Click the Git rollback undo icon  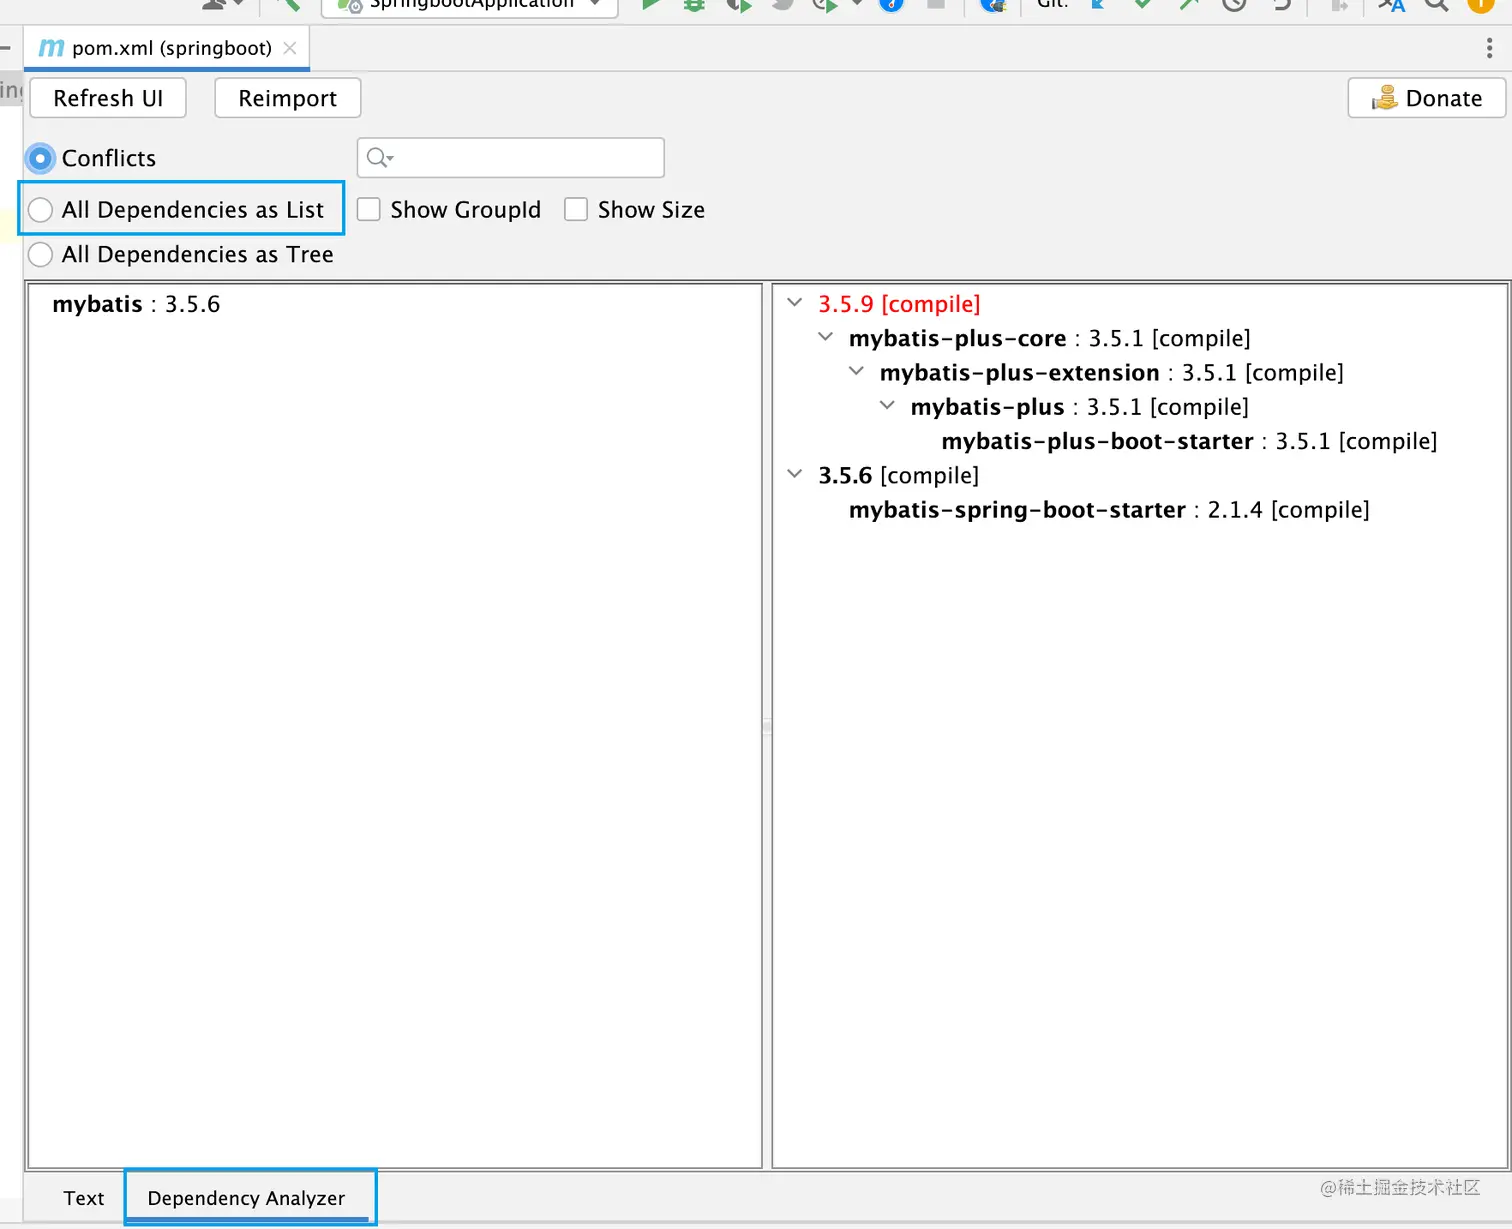(1281, 3)
